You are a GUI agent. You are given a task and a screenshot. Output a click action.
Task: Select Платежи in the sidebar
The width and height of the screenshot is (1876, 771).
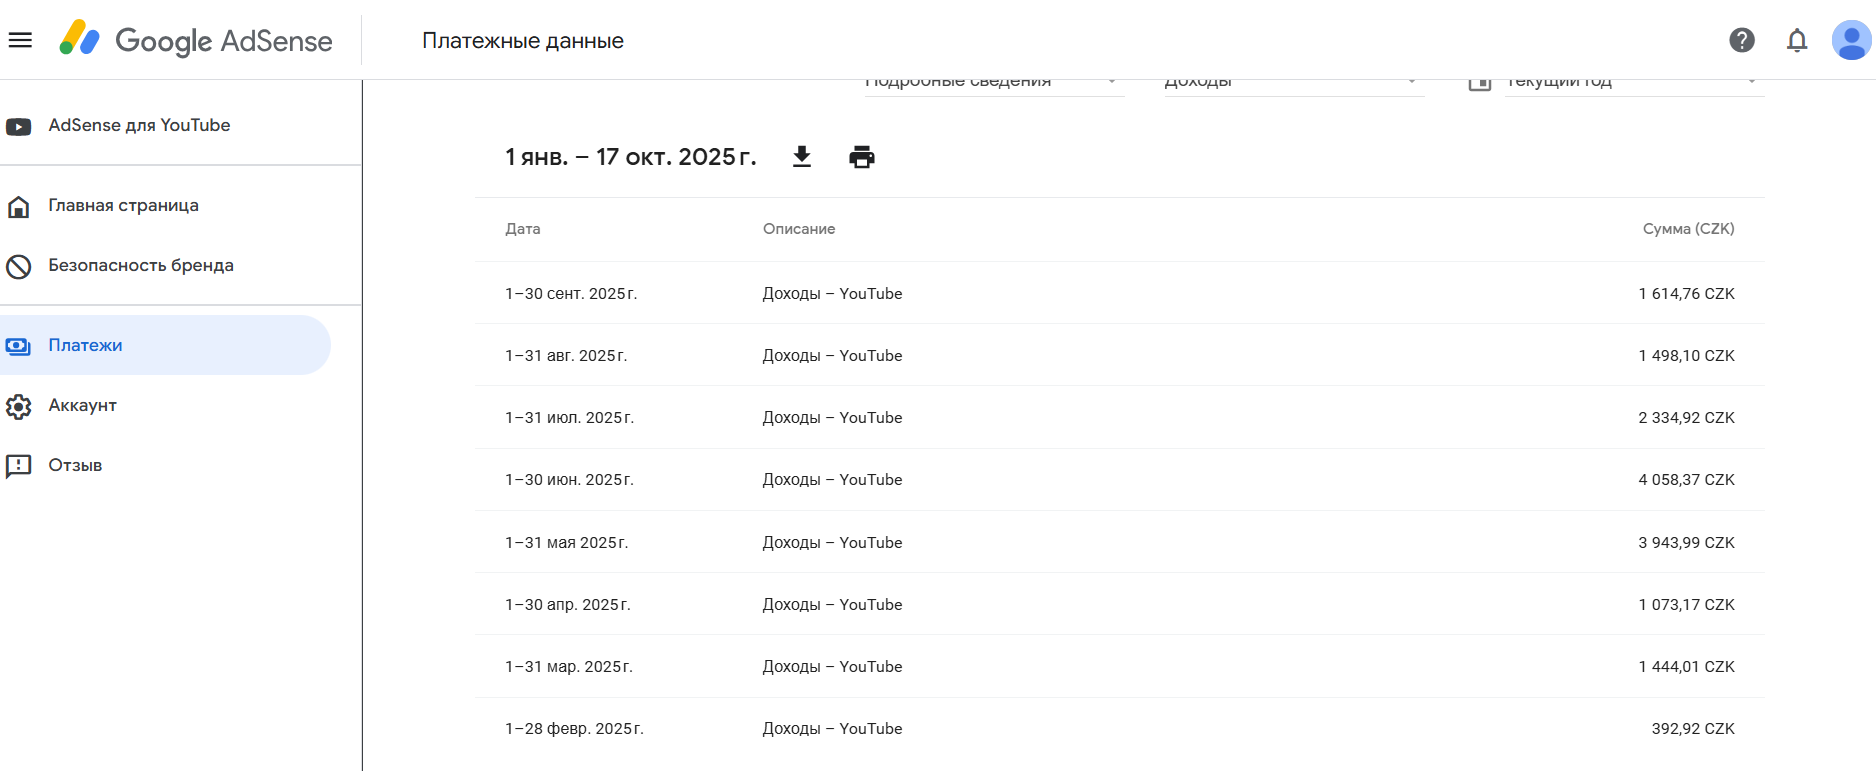click(165, 345)
